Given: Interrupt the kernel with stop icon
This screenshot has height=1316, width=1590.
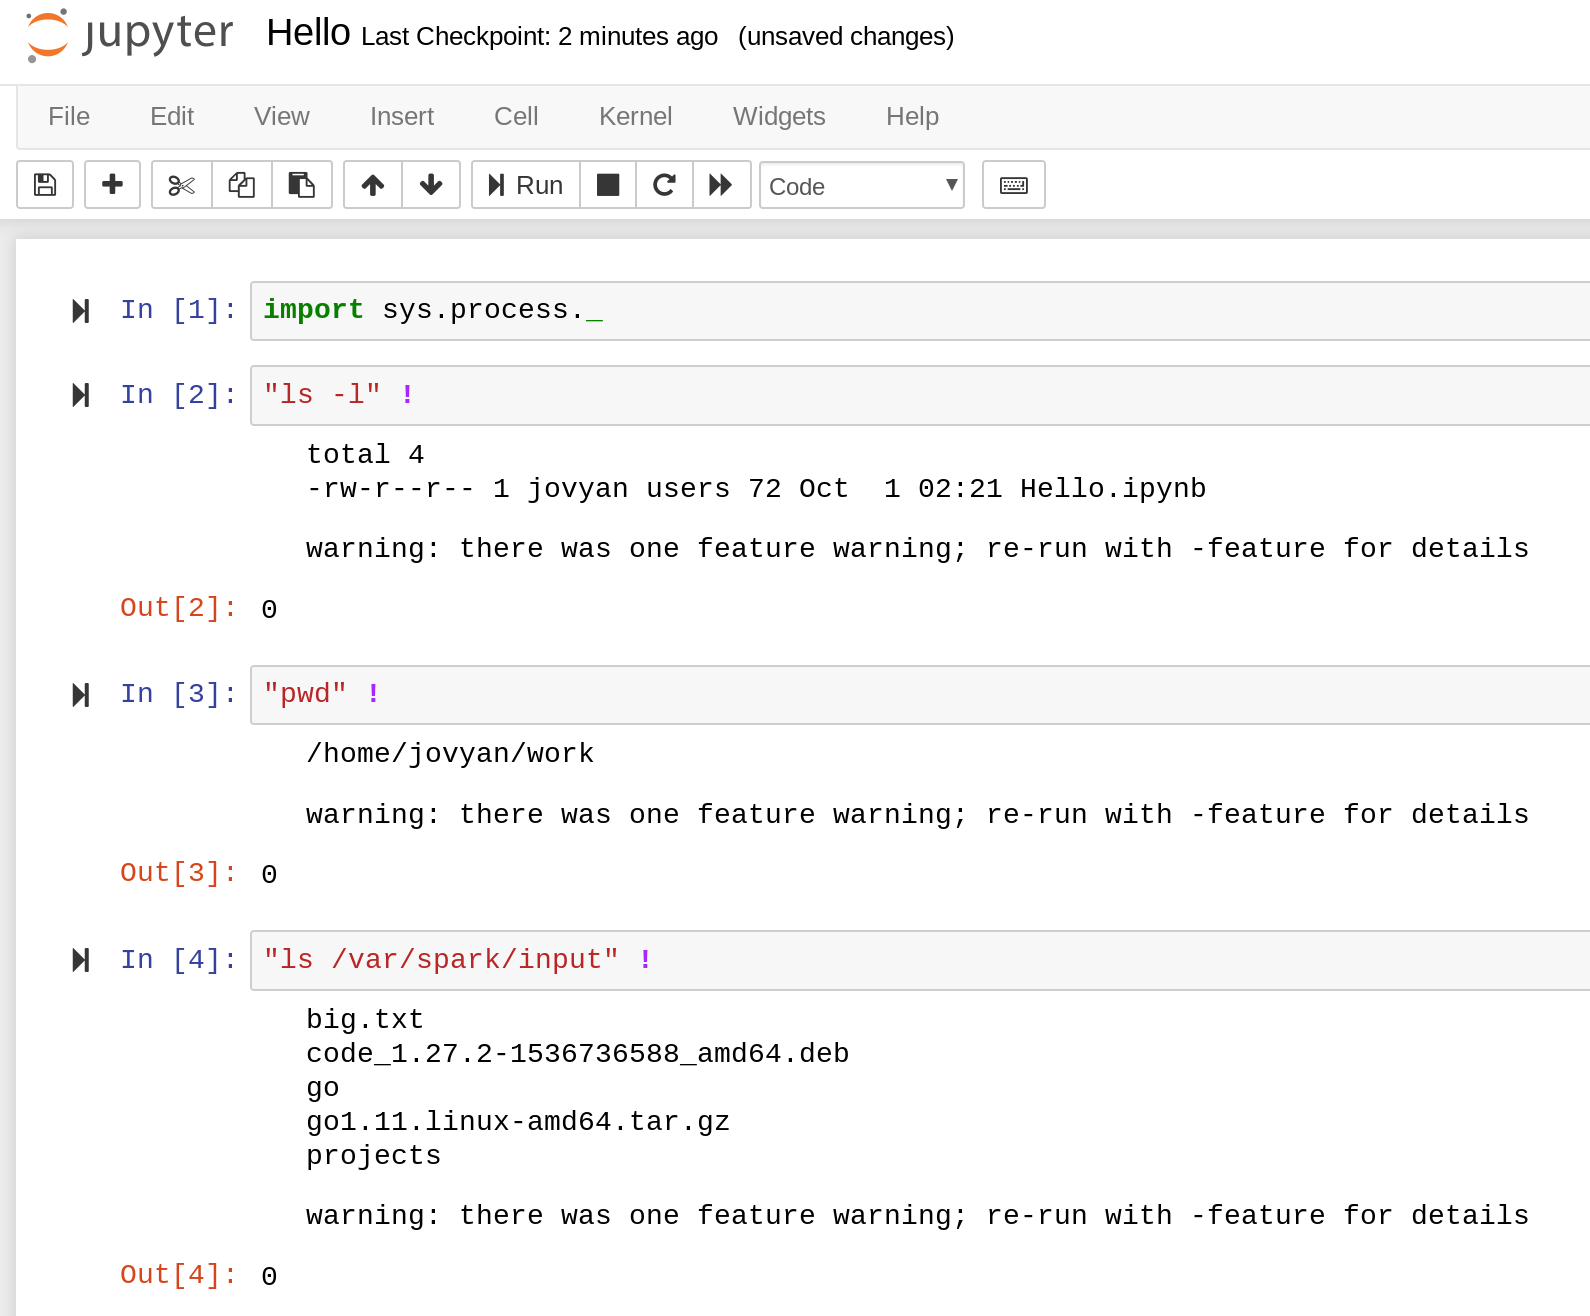Looking at the screenshot, I should click(608, 185).
